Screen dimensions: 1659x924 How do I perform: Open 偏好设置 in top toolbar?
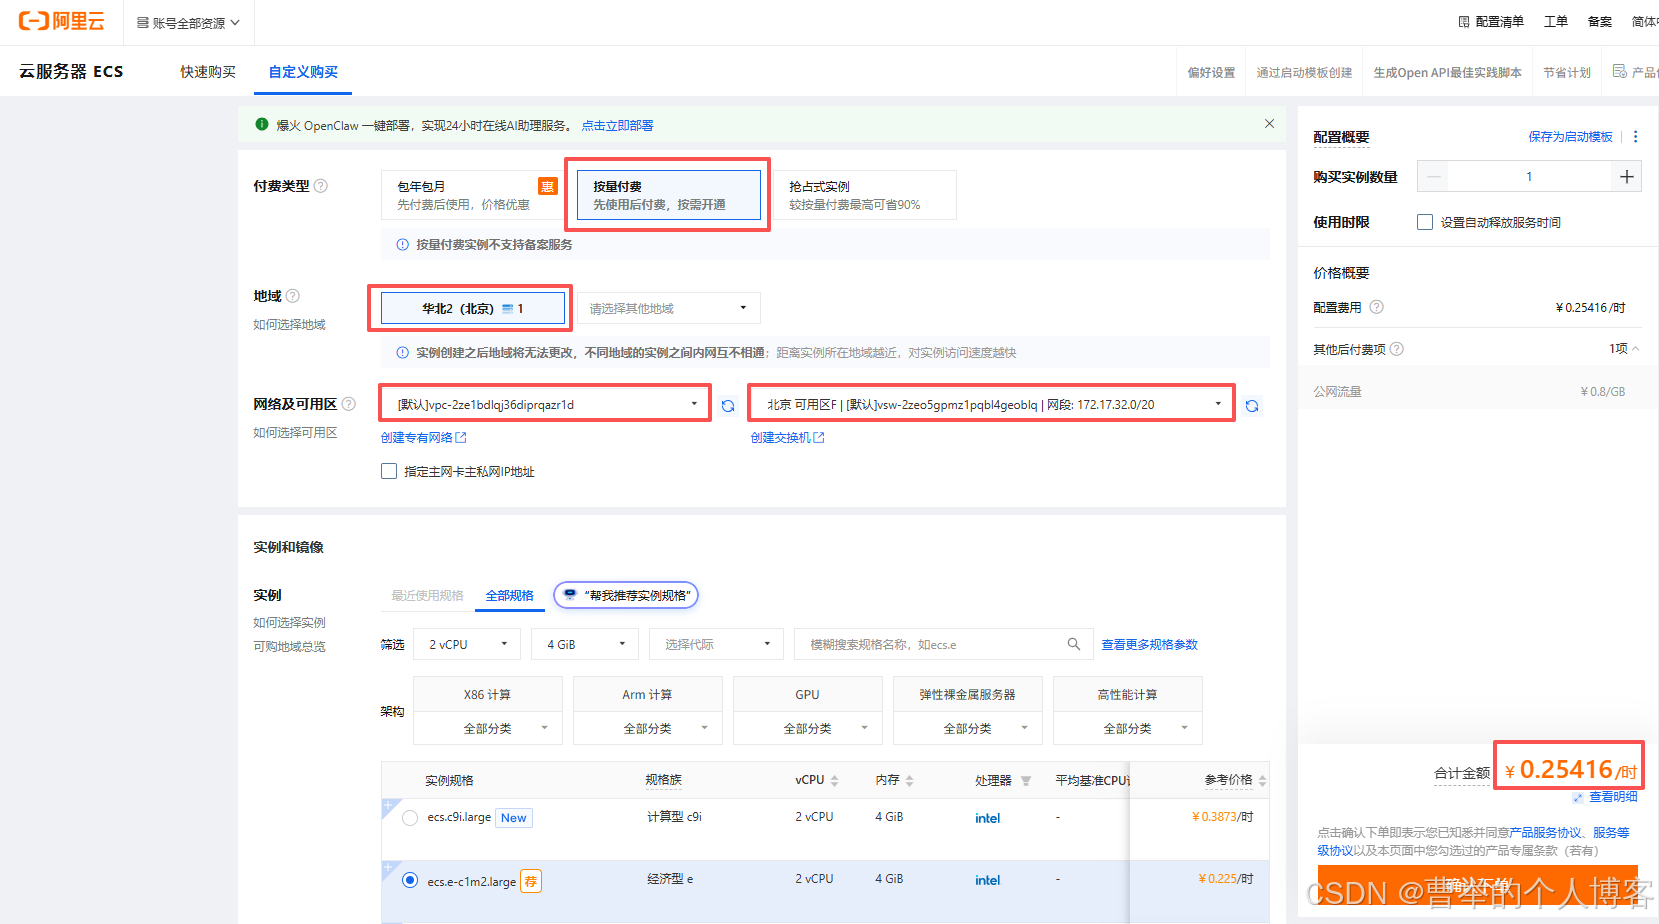click(x=1211, y=72)
